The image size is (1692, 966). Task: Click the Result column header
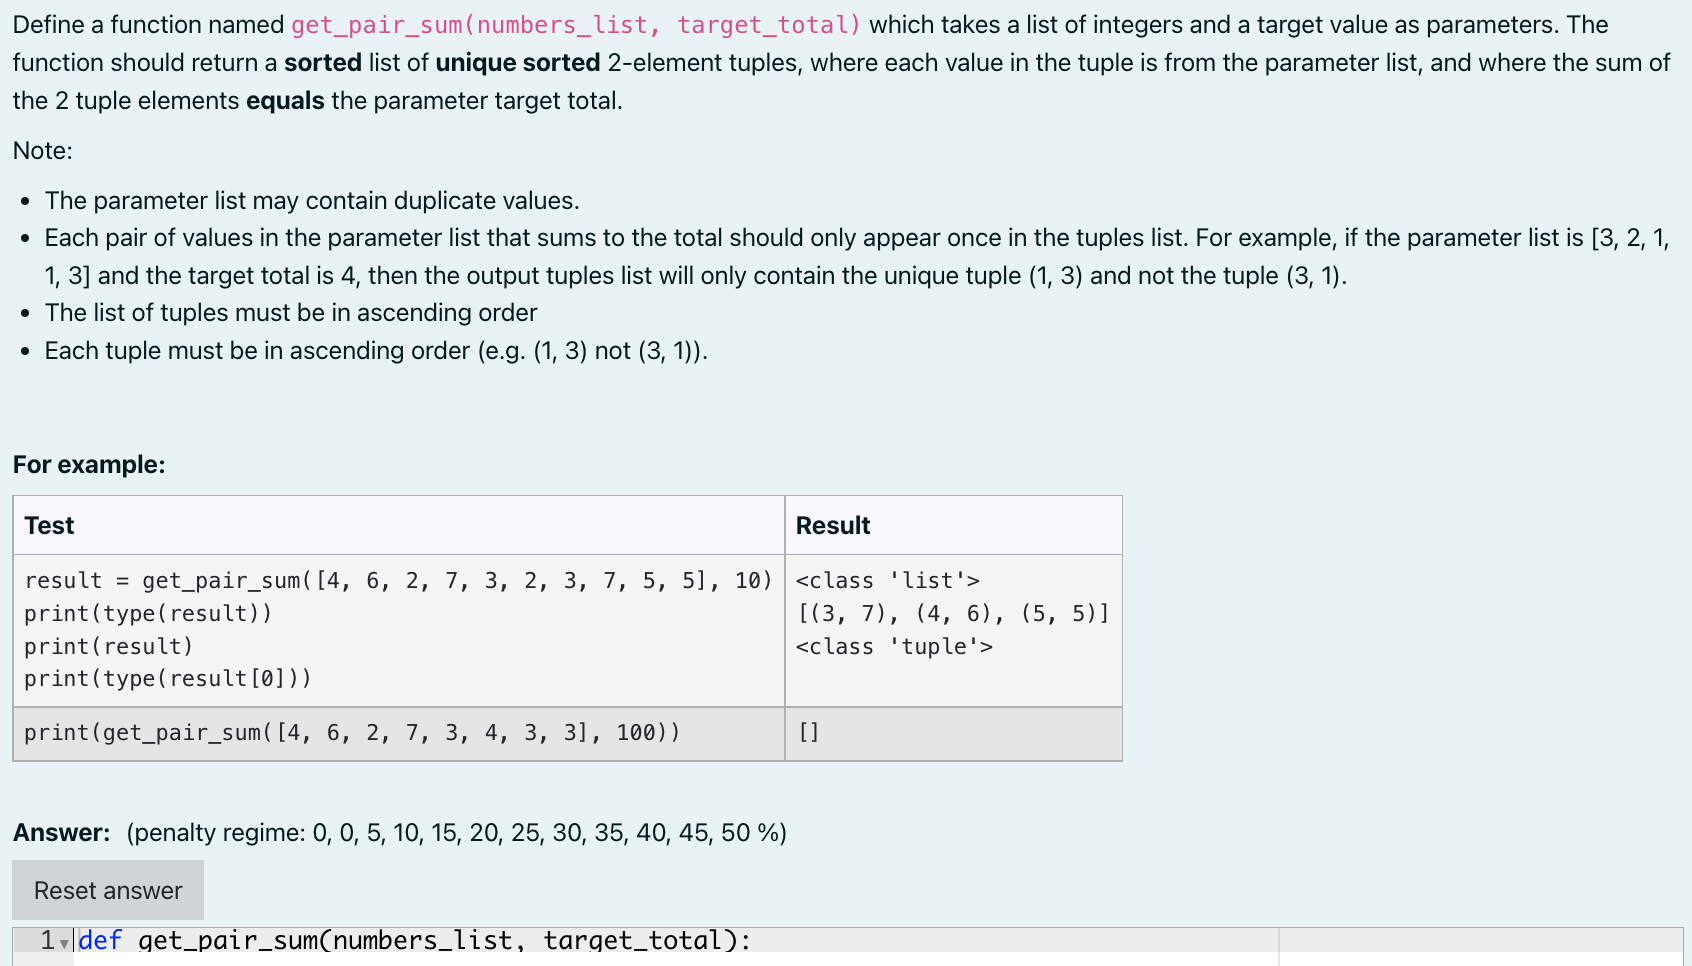(x=833, y=525)
